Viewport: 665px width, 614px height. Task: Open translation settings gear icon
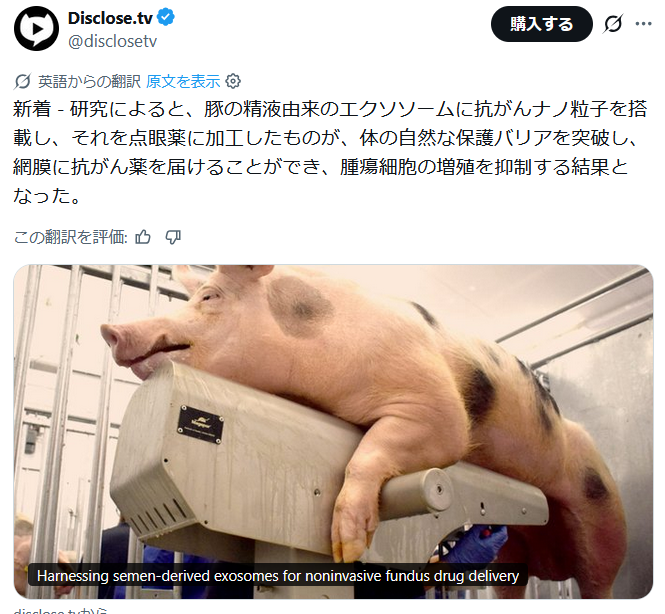pos(233,81)
